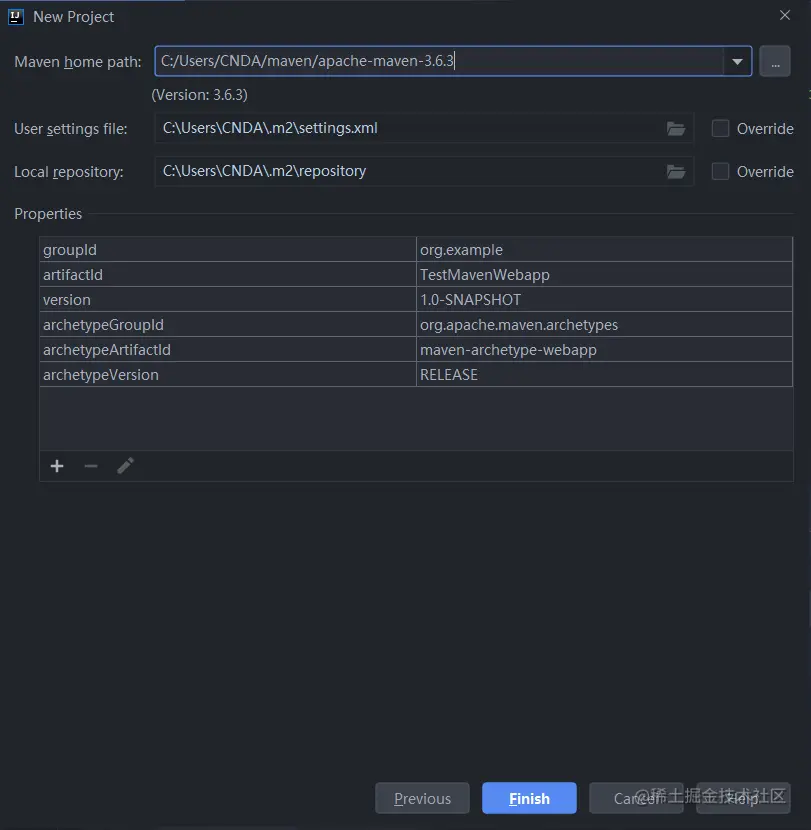This screenshot has height=830, width=811.
Task: Click the Cancel button
Action: (x=636, y=798)
